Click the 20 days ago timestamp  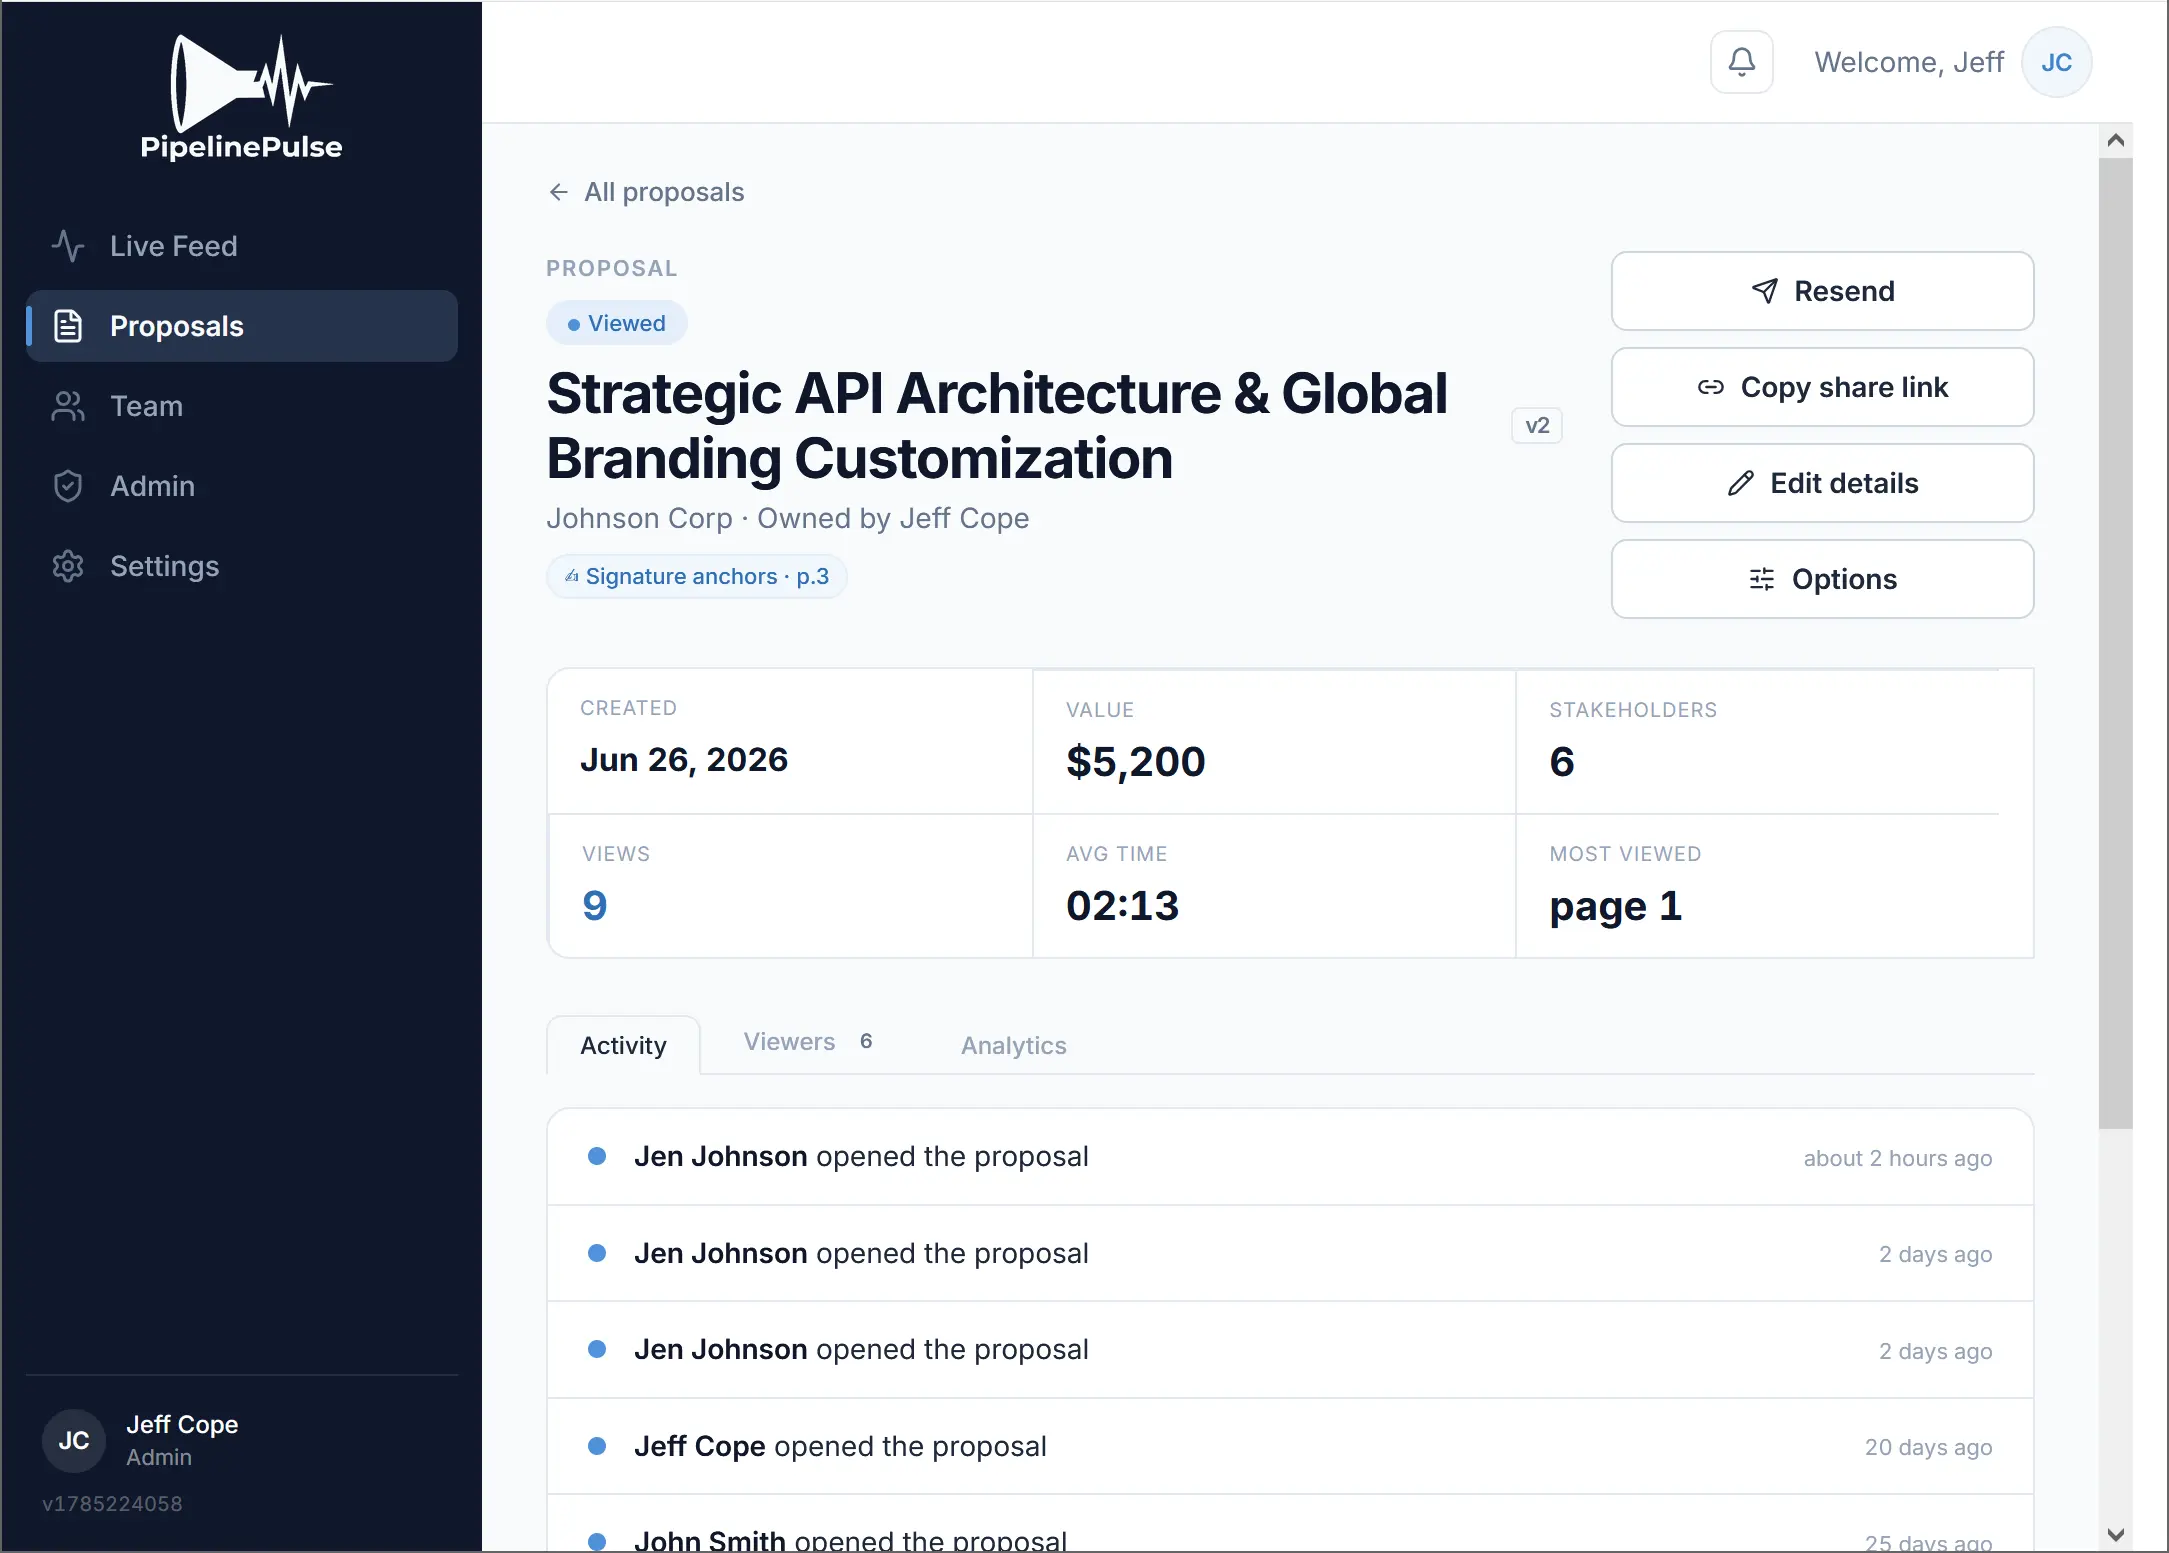(1928, 1447)
